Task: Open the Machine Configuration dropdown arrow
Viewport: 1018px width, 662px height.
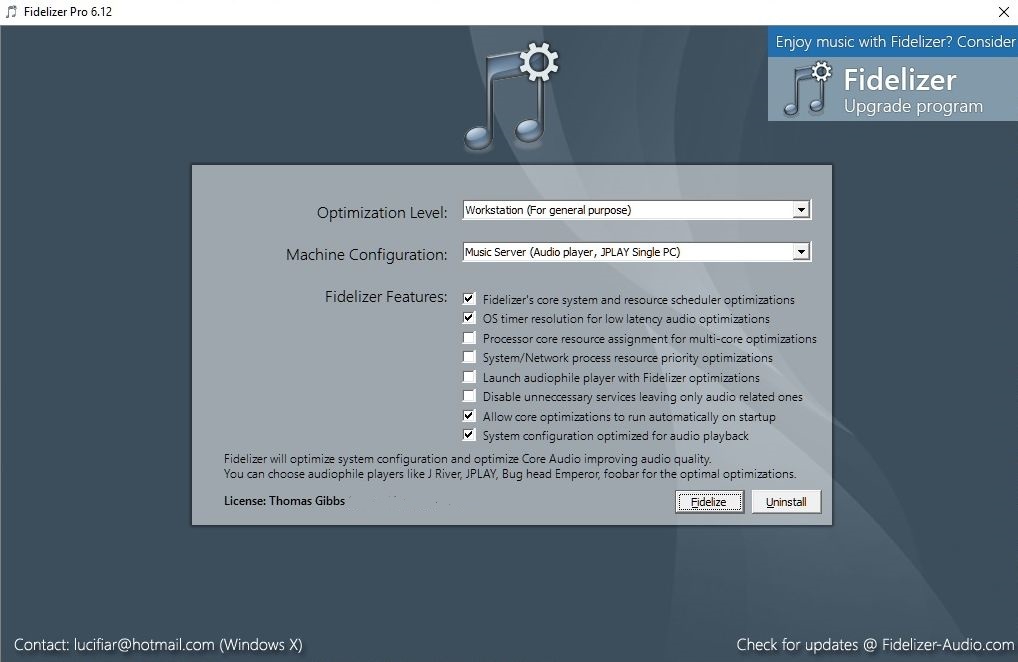Action: click(x=801, y=252)
